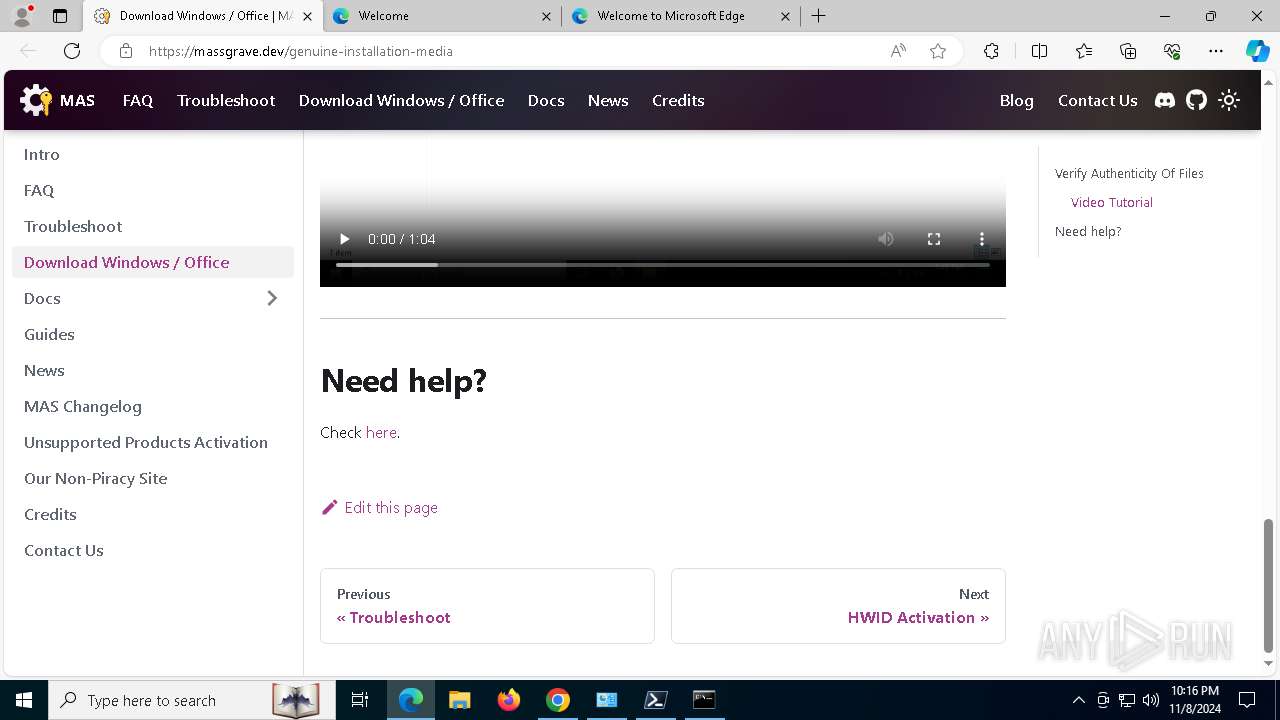The height and width of the screenshot is (720, 1280).
Task: Expand the Docs sidebar chevron
Action: click(272, 298)
